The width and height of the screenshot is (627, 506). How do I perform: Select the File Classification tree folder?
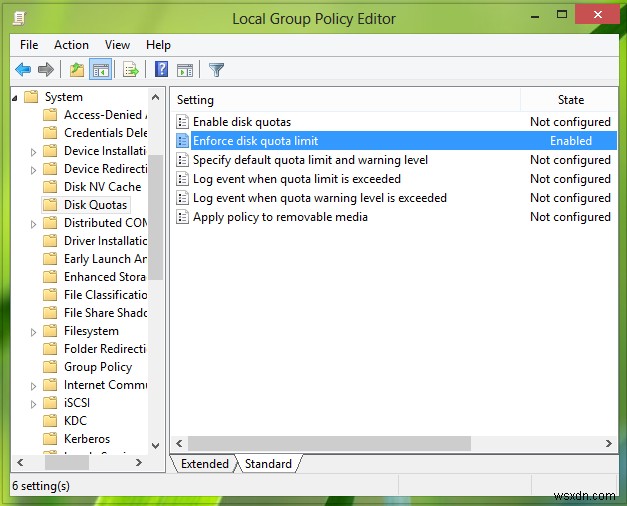(x=105, y=295)
